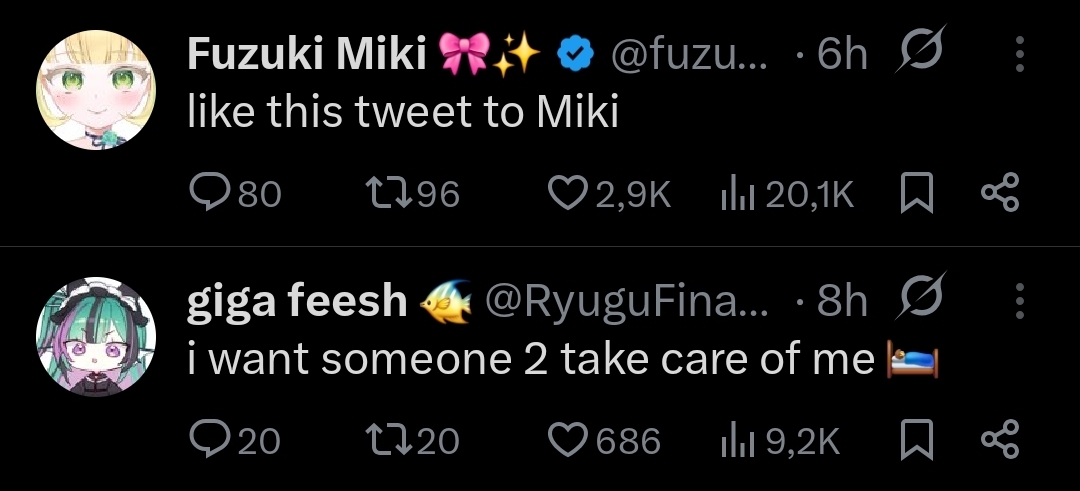Reply to giga feesh's tweet

(x=209, y=439)
